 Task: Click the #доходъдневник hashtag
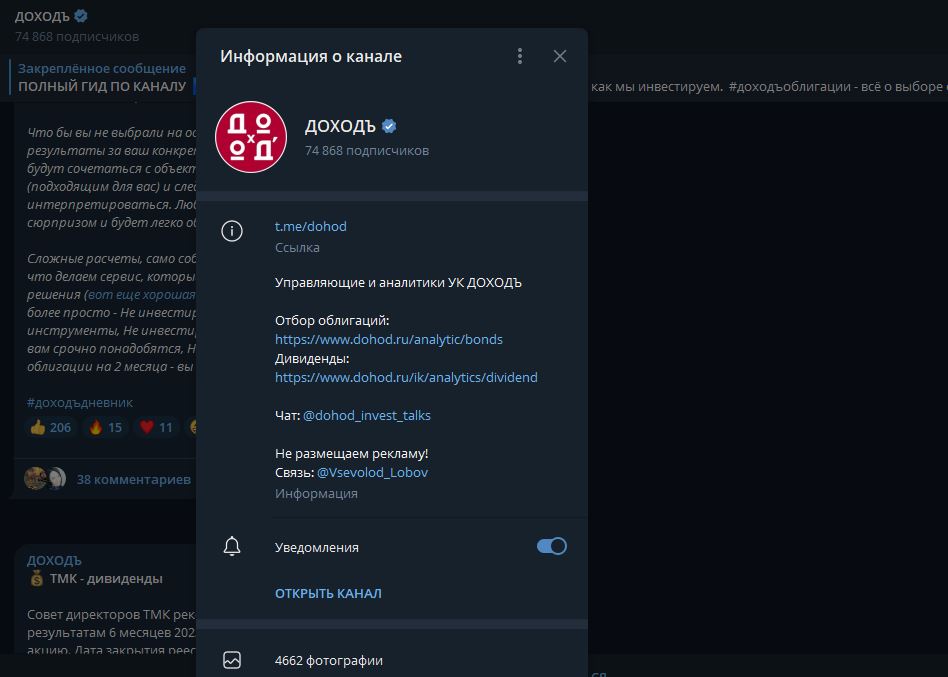(x=80, y=402)
